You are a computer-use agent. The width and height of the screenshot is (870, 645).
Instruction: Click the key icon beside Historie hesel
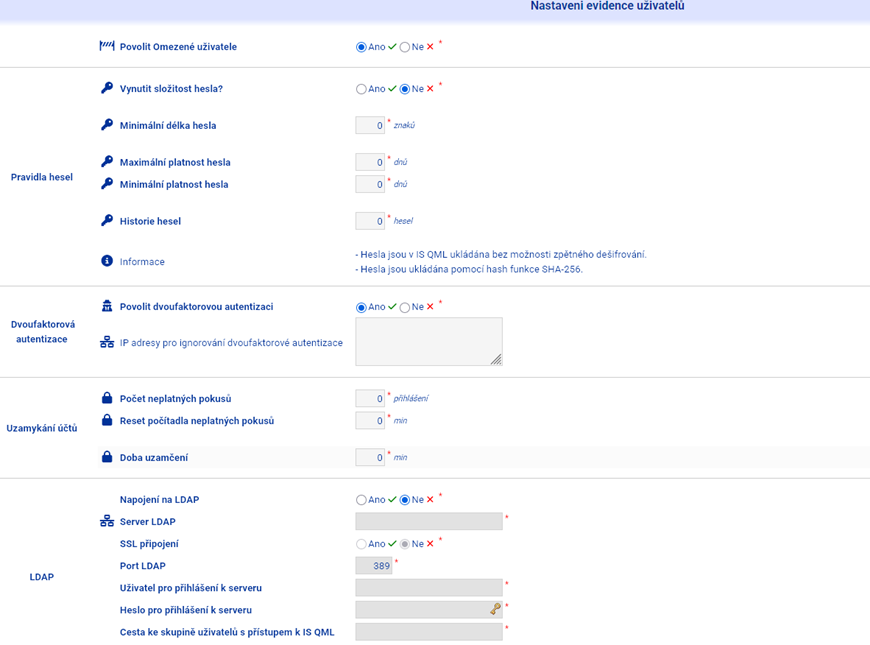tap(107, 220)
